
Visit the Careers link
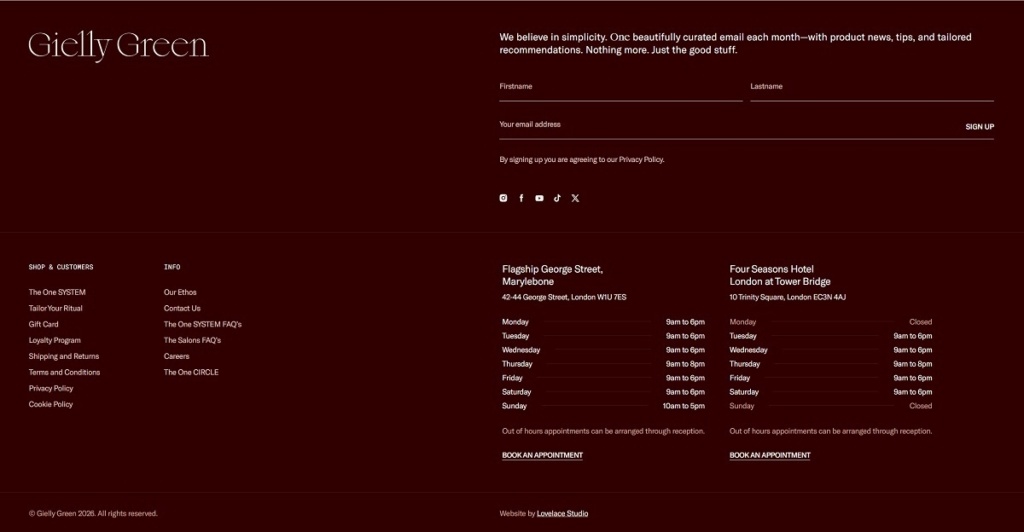(x=176, y=356)
